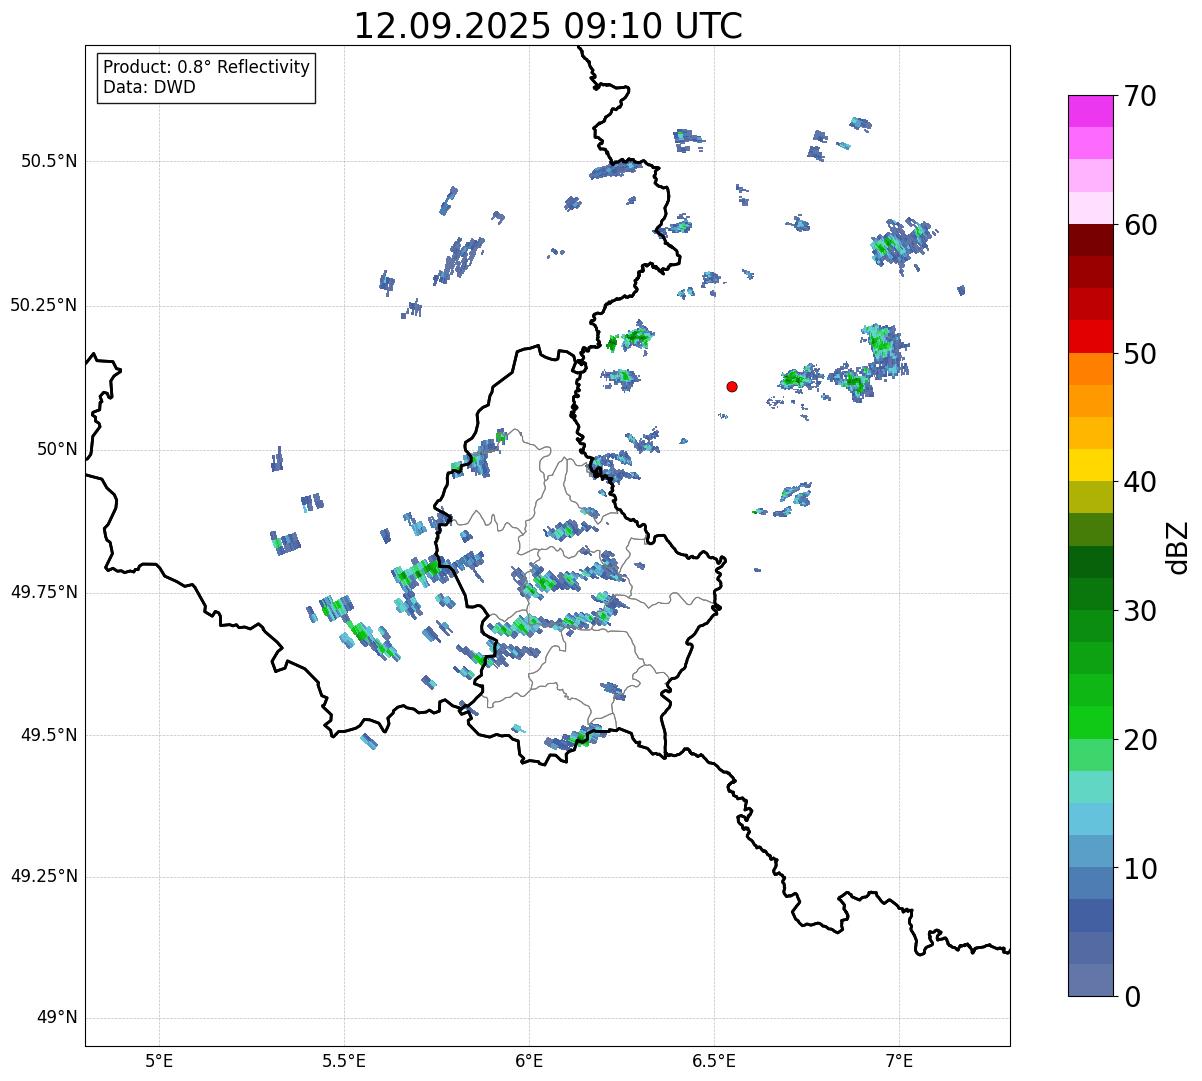Click the dBZ colorbar axis label
This screenshot has height=1081, width=1202.
1178,547
